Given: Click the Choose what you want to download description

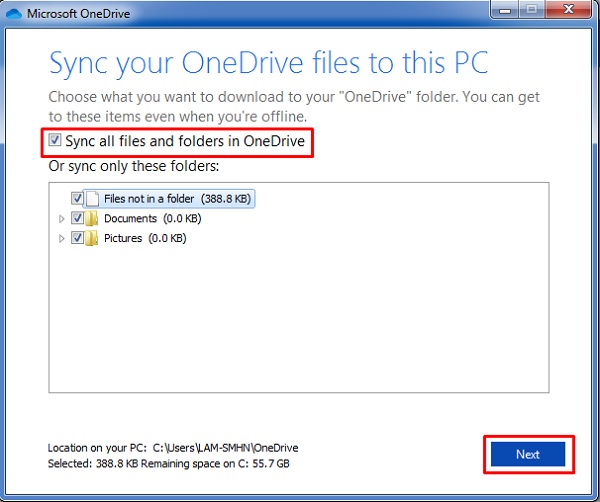Looking at the screenshot, I should tap(294, 106).
